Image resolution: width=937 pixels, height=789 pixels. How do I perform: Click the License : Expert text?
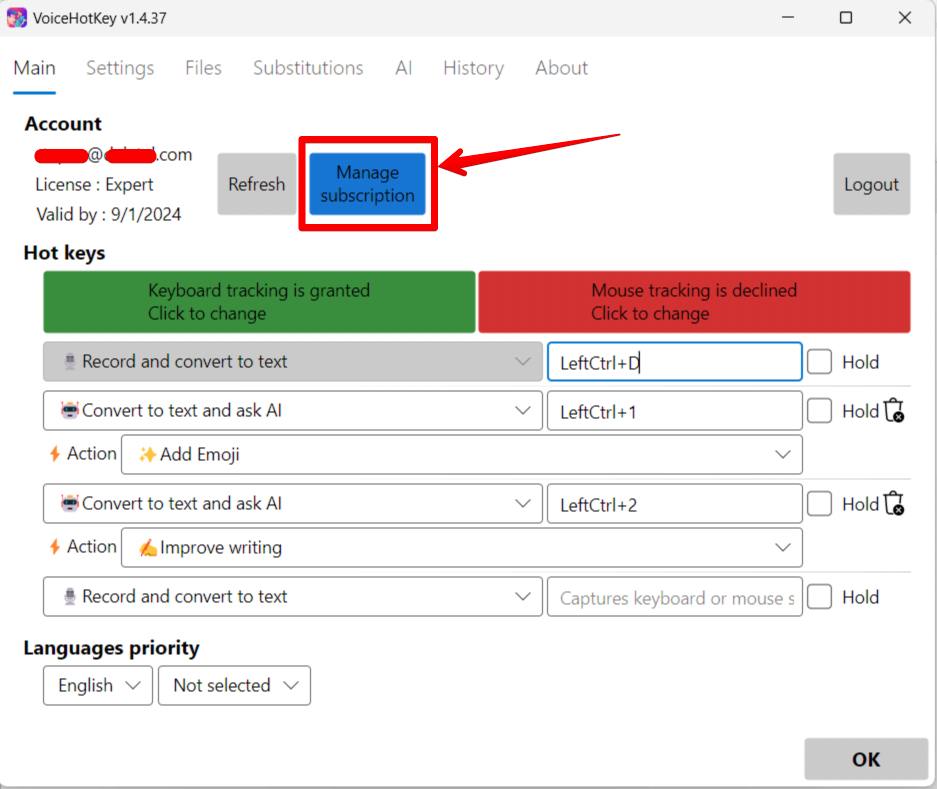pyautogui.click(x=94, y=185)
